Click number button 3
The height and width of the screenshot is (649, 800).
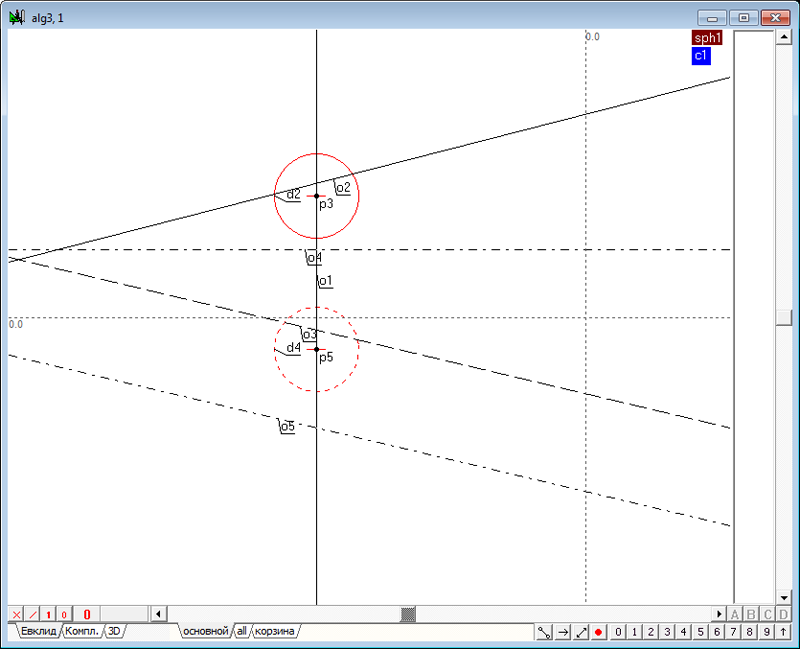(x=667, y=632)
